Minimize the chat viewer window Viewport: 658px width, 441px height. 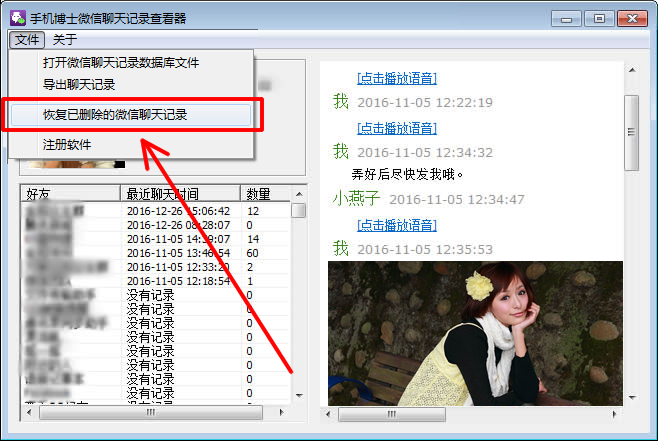[x=566, y=19]
